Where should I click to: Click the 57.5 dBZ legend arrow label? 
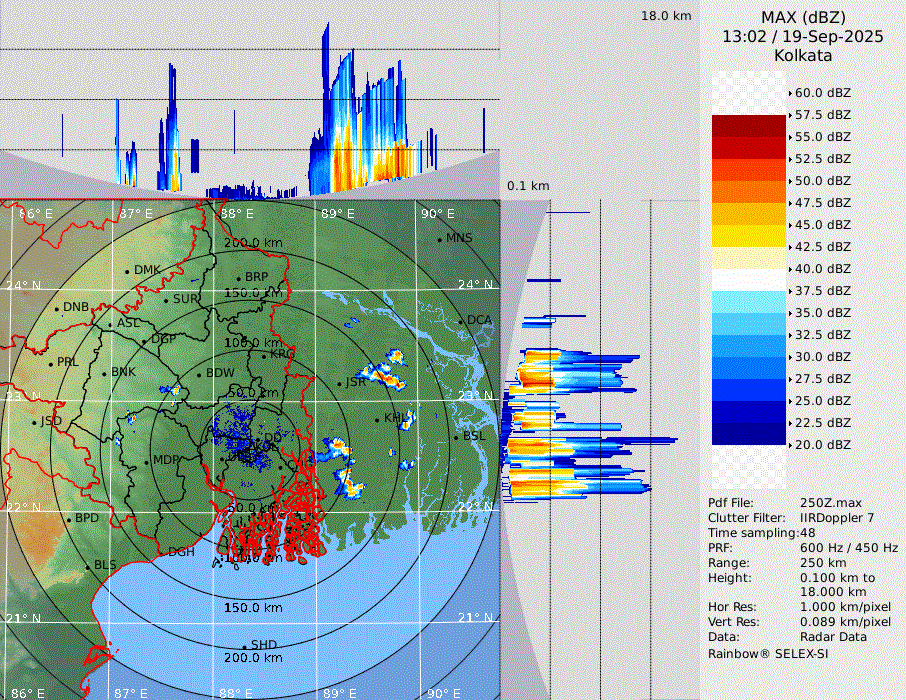[x=822, y=115]
